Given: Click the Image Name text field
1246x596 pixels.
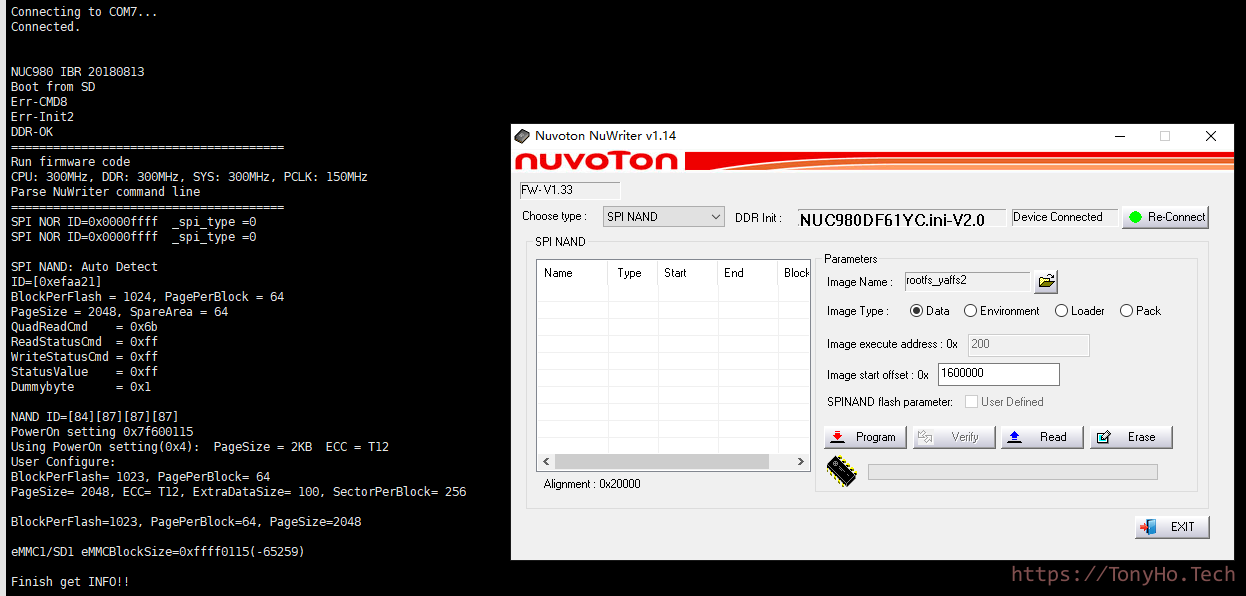Looking at the screenshot, I should click(966, 282).
